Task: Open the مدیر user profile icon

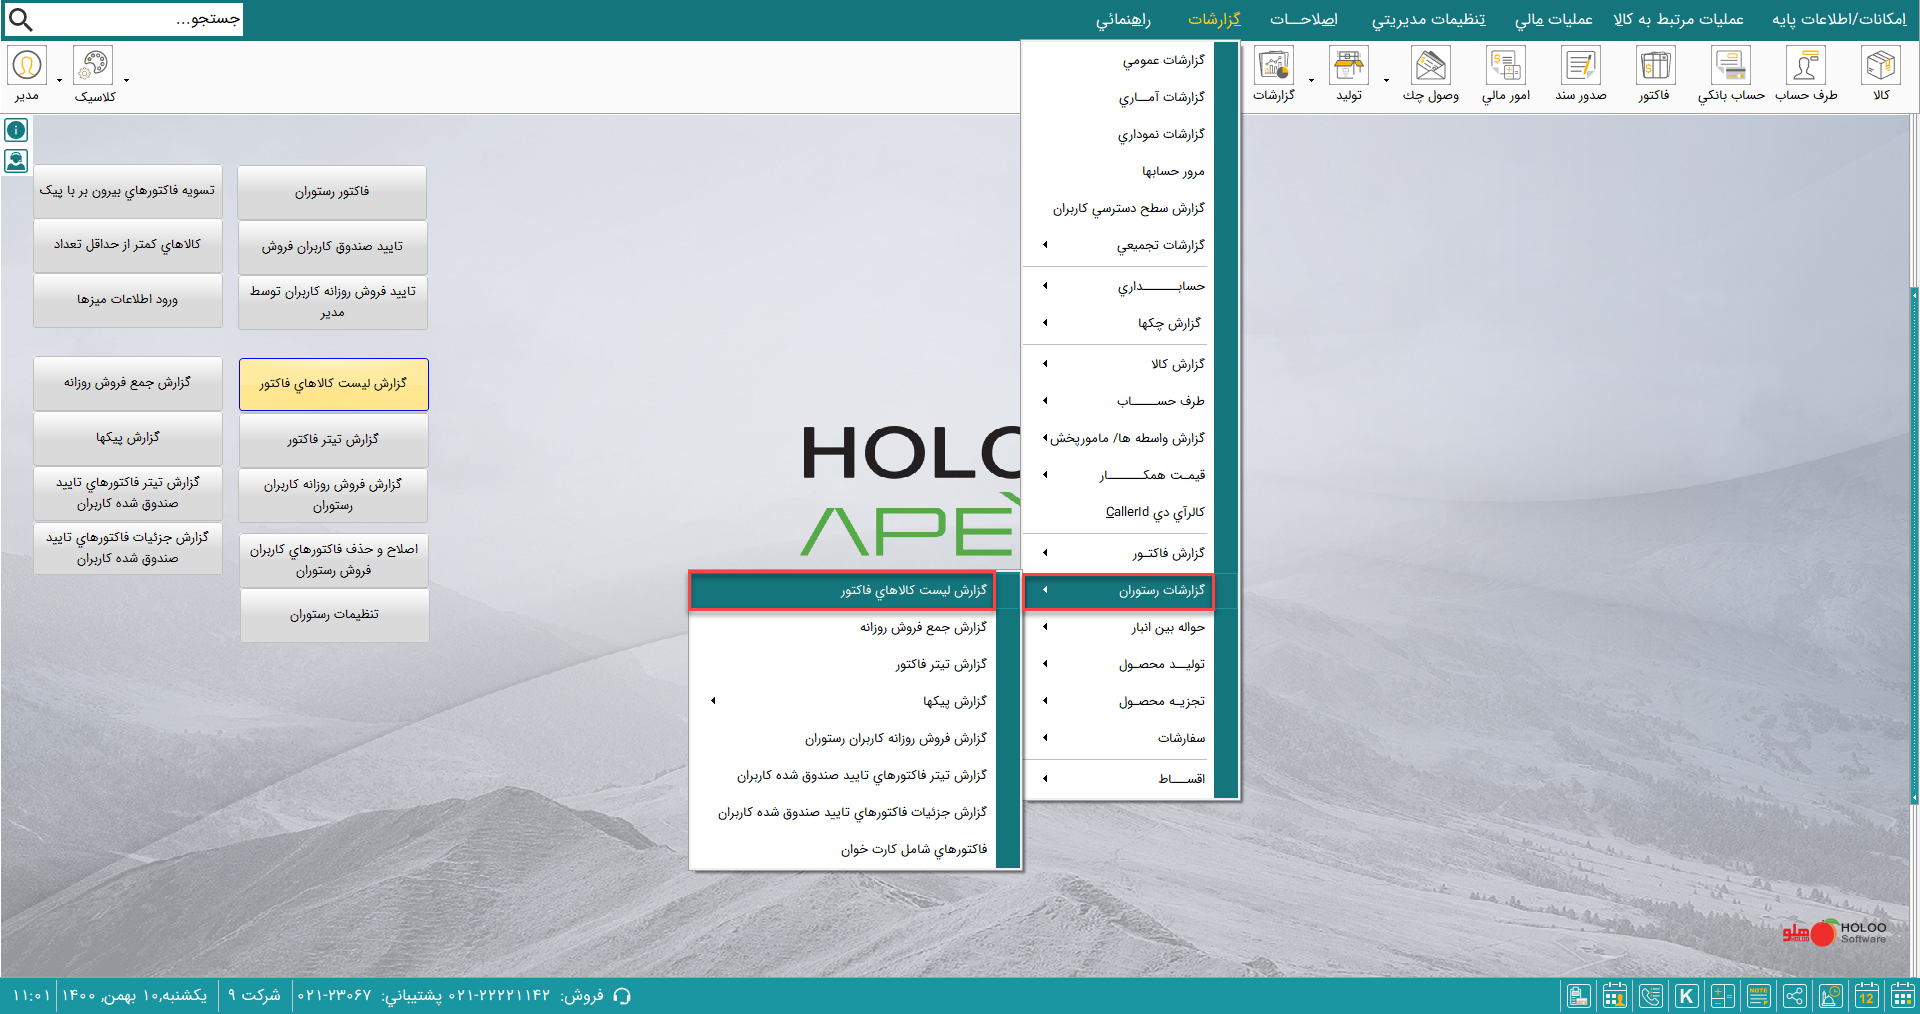Action: tap(27, 65)
